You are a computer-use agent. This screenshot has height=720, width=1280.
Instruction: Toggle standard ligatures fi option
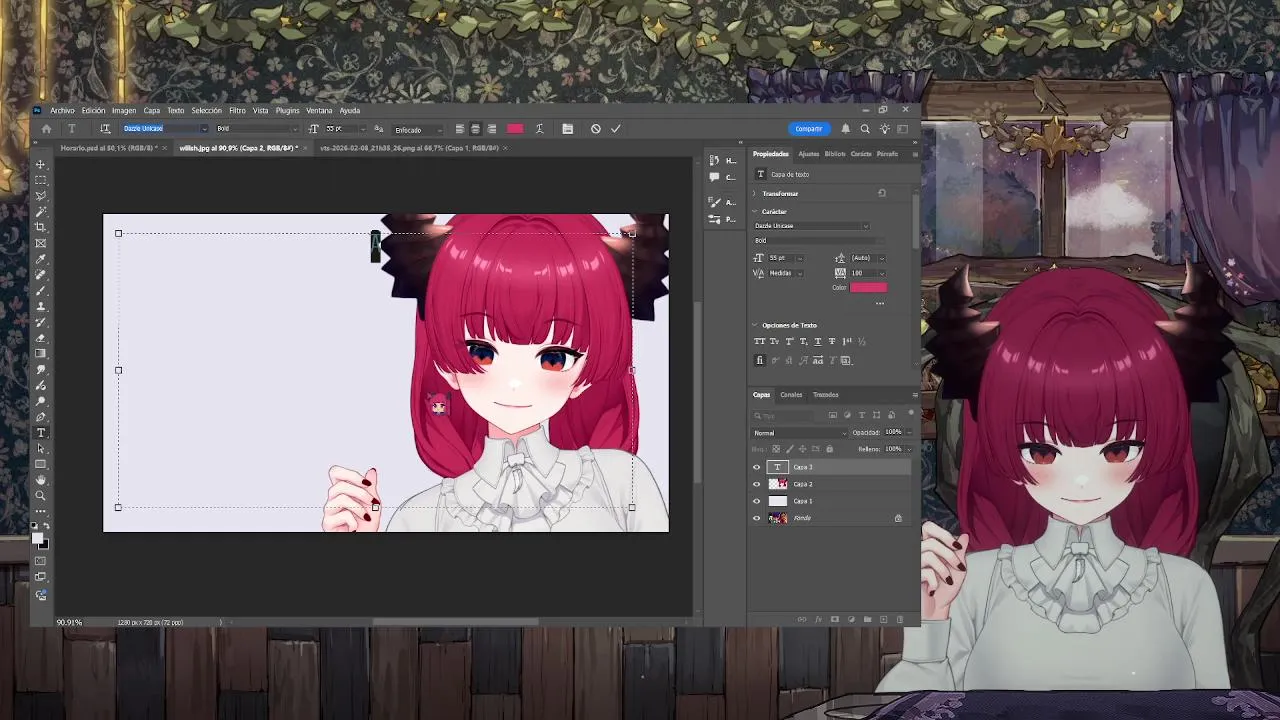point(760,360)
